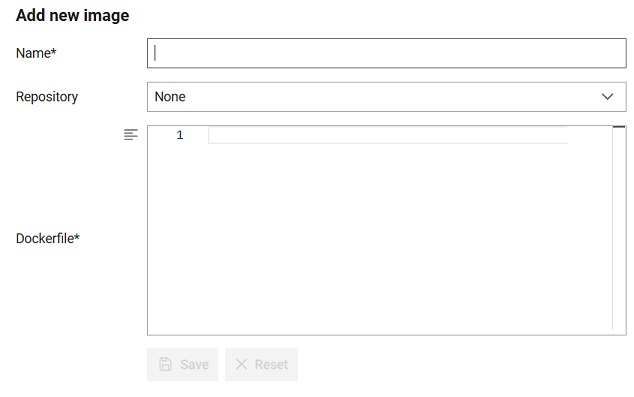Click the X icon on Reset
Screen dimensions: 634x397
point(241,364)
